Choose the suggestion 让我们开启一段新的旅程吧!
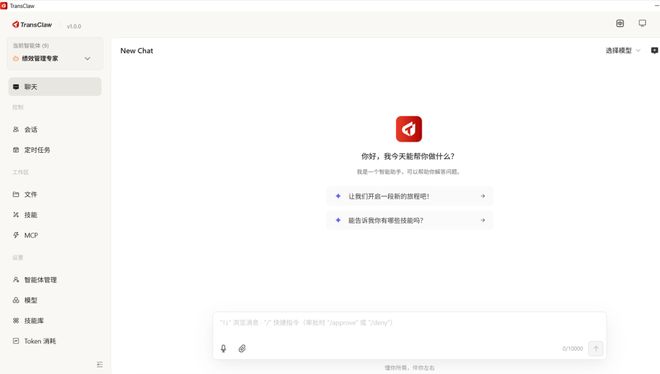 (410, 196)
